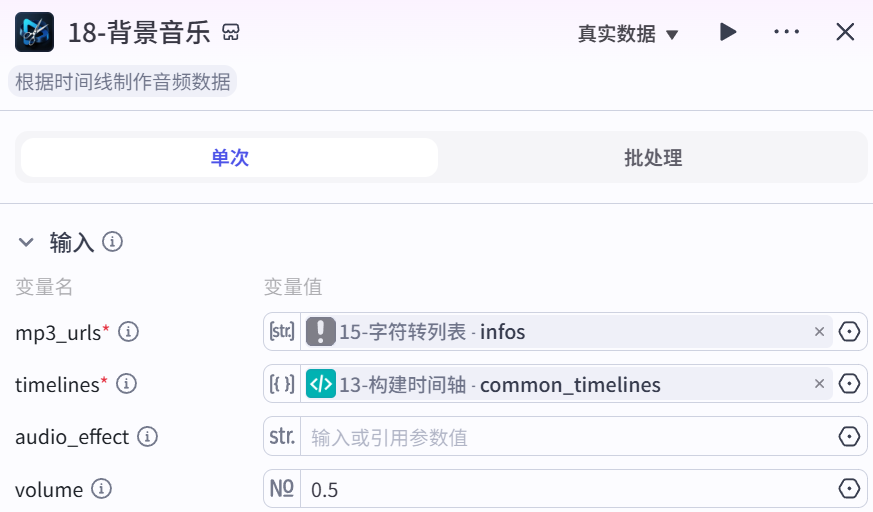Open reference picker for audio_effect field
The image size is (873, 512).
849,436
